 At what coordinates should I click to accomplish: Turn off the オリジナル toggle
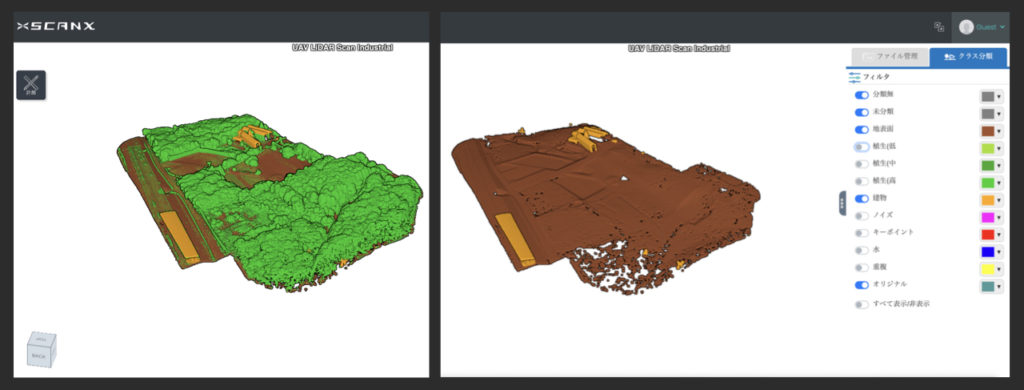click(x=862, y=285)
